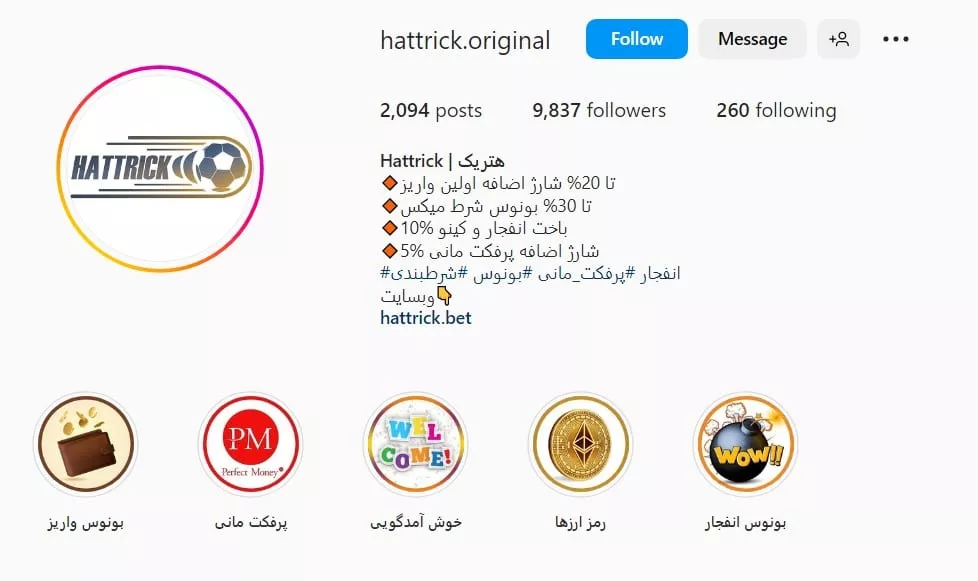
Task: Open the wallet highlight icon
Action: (85, 444)
